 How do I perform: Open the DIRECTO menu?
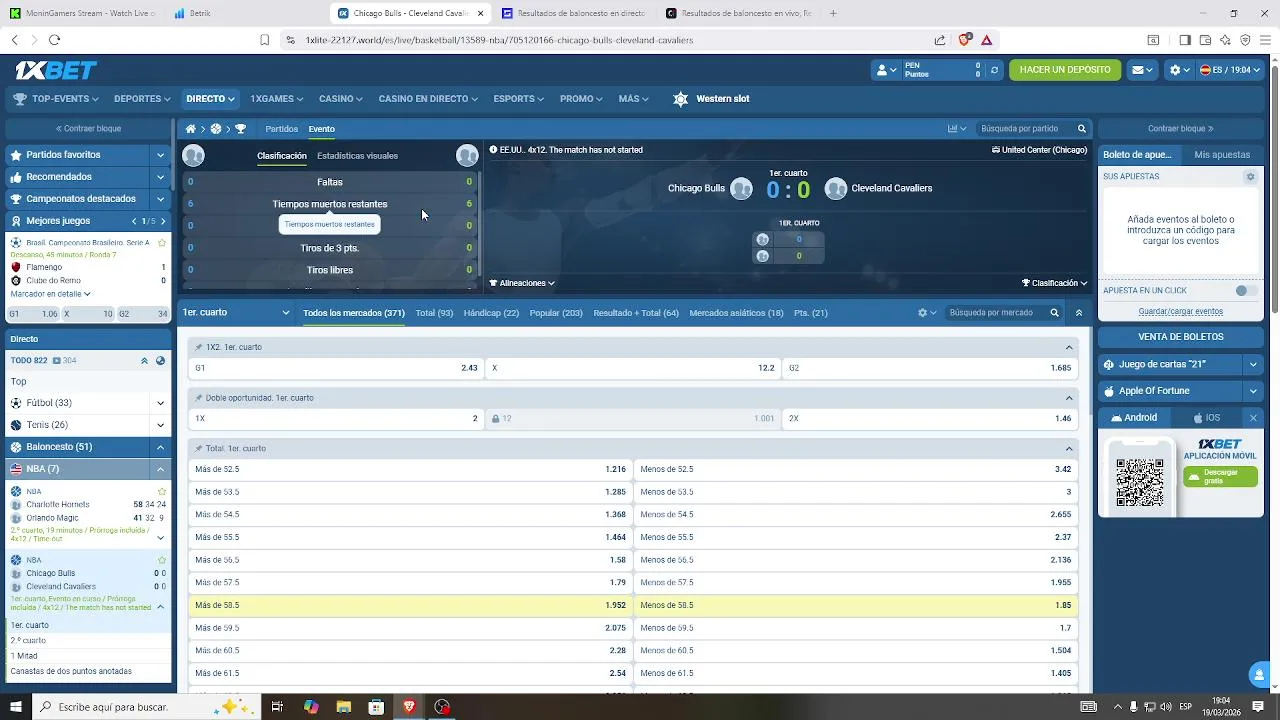tap(210, 99)
